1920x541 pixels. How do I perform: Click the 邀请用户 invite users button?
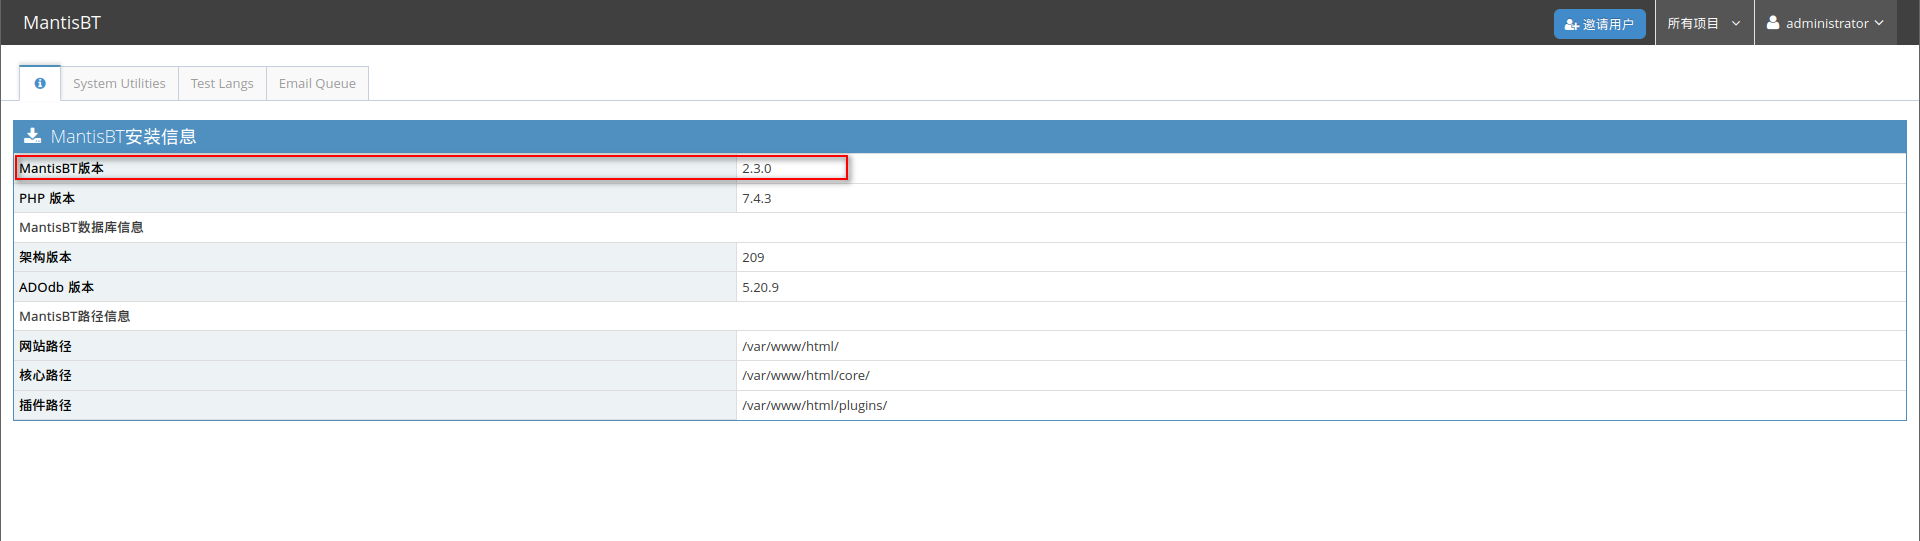point(1599,24)
